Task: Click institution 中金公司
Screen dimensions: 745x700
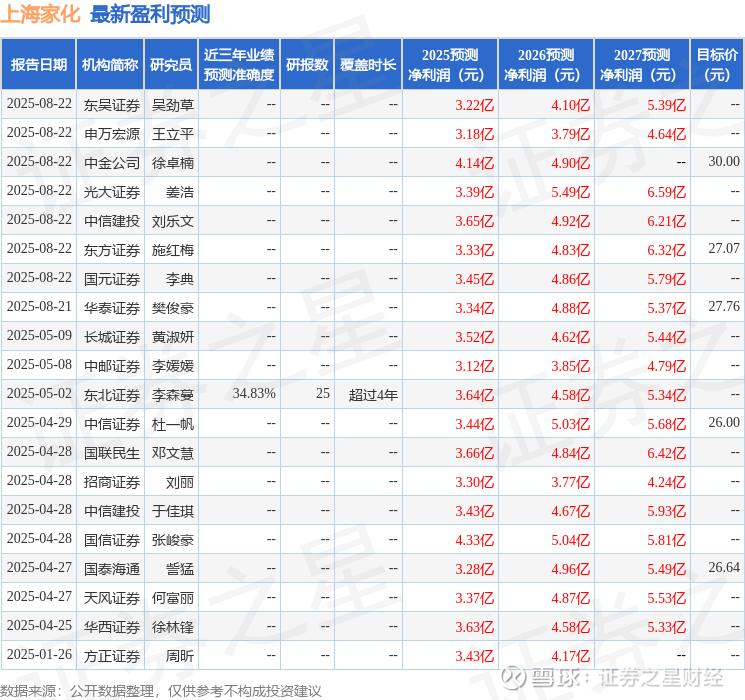Action: [112, 163]
